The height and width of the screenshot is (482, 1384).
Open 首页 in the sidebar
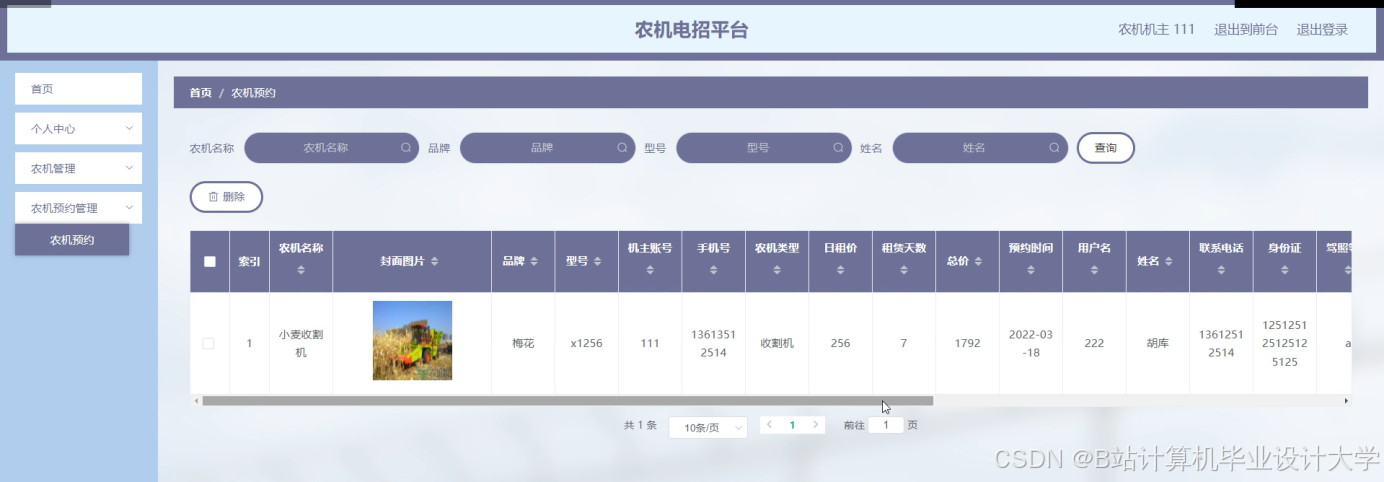pos(78,89)
